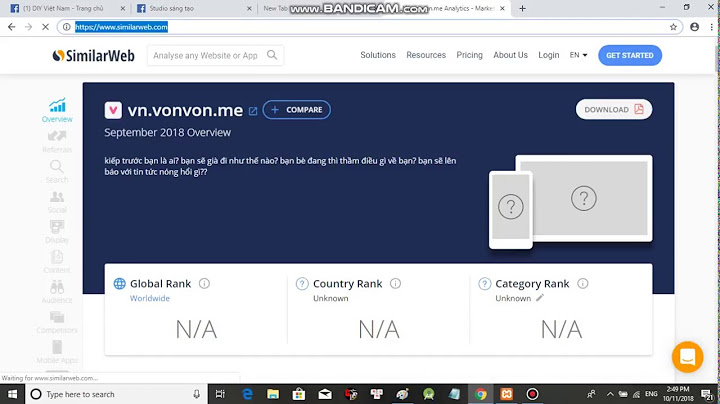Open the Referrals sidebar section
The height and width of the screenshot is (404, 720).
pyautogui.click(x=57, y=141)
